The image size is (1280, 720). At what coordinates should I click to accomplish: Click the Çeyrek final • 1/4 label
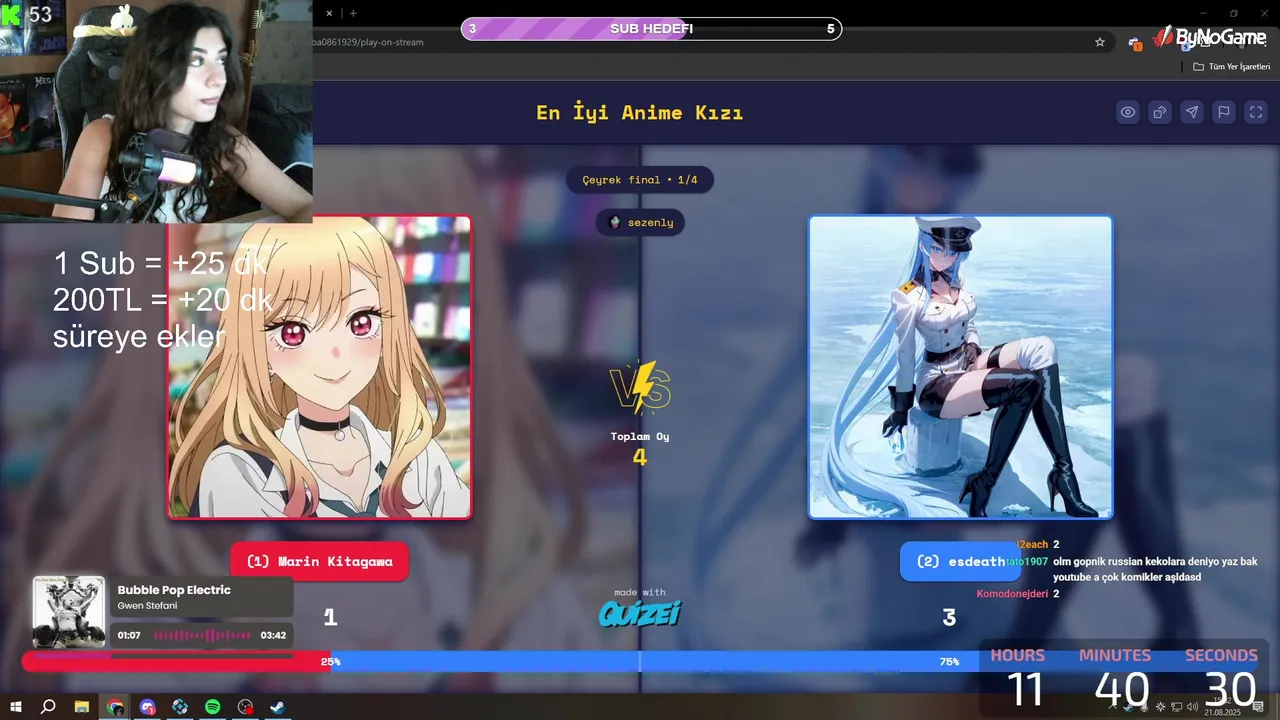640,180
